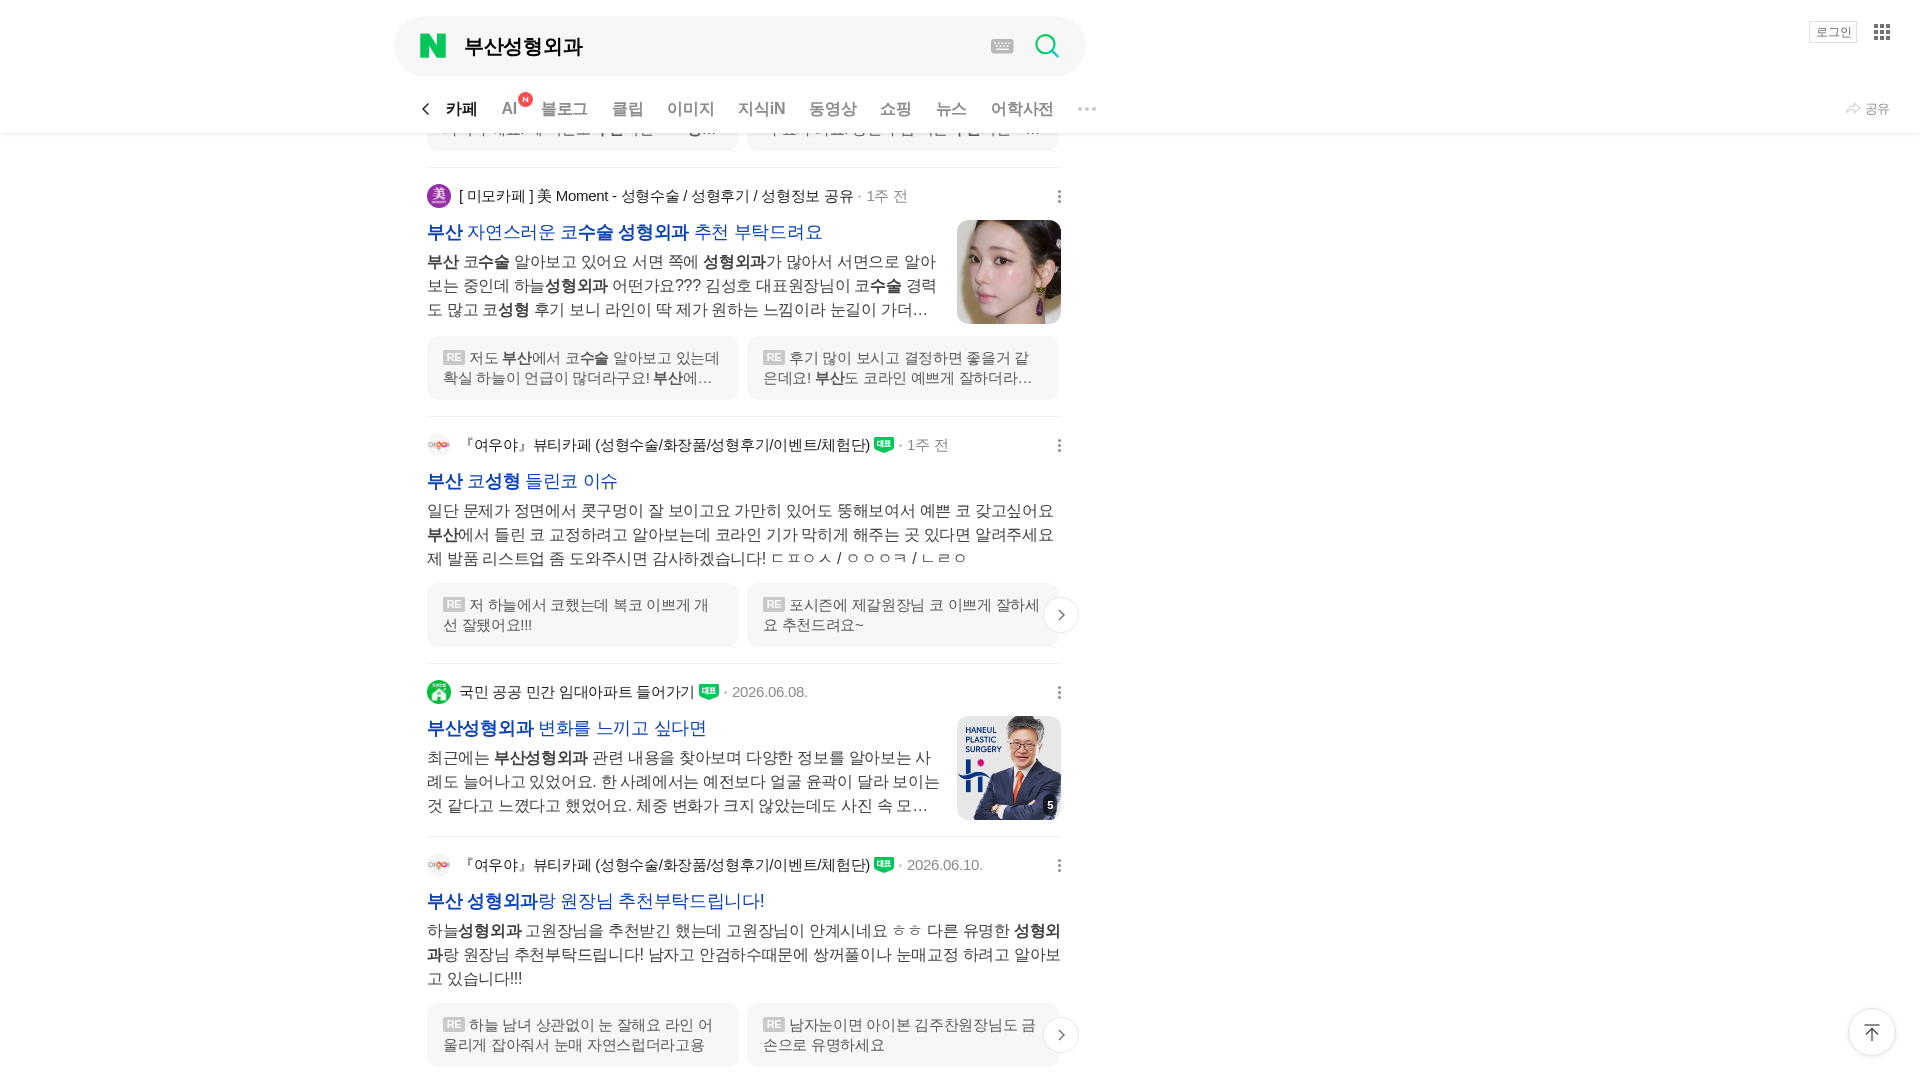Screen dimensions: 1920x1080
Task: Open the apps grid menu
Action: point(1882,32)
